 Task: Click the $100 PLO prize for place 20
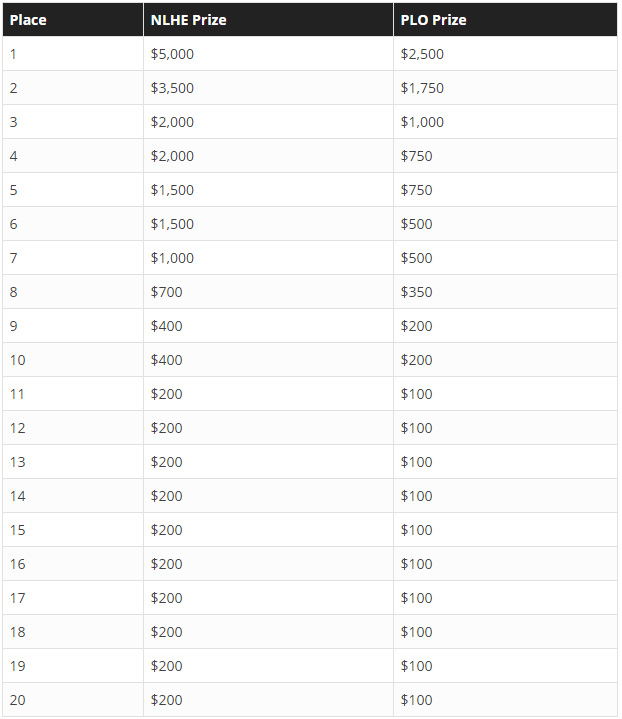pos(417,700)
